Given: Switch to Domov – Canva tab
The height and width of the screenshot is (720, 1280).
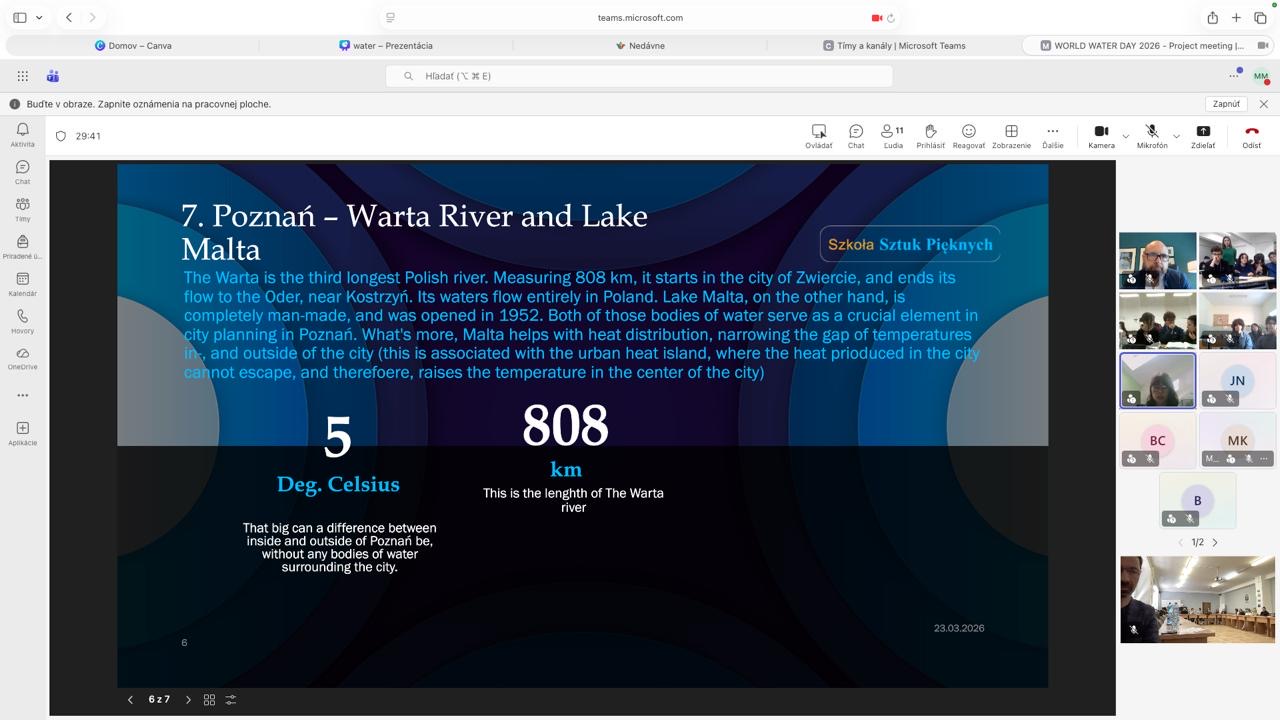Looking at the screenshot, I should click(133, 46).
